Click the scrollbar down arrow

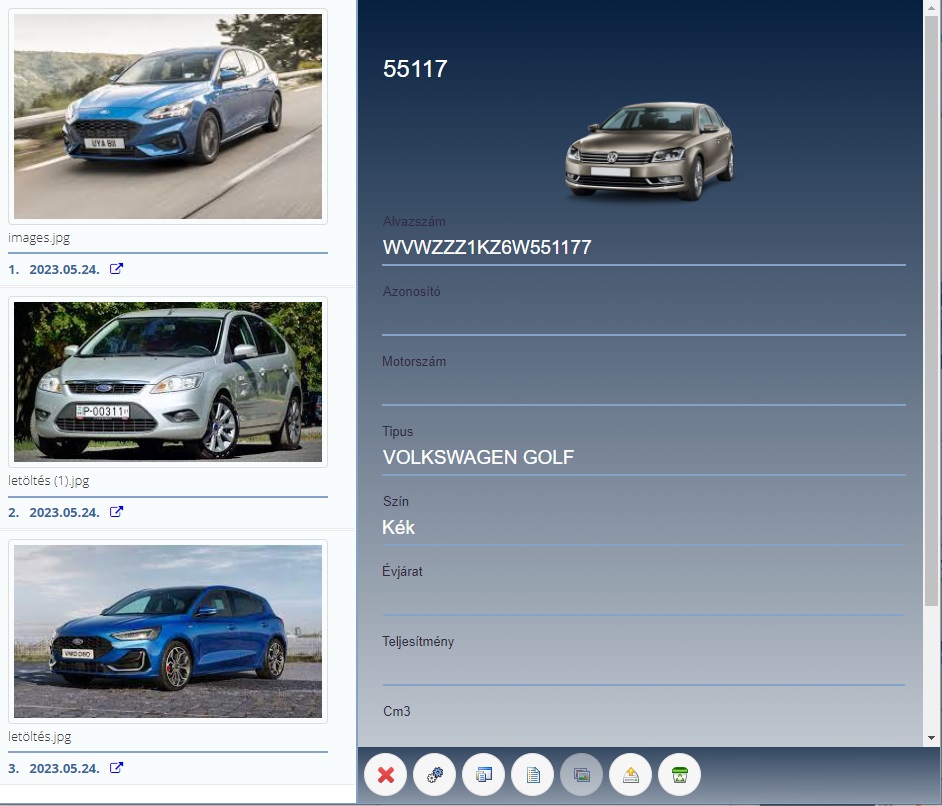(931, 738)
